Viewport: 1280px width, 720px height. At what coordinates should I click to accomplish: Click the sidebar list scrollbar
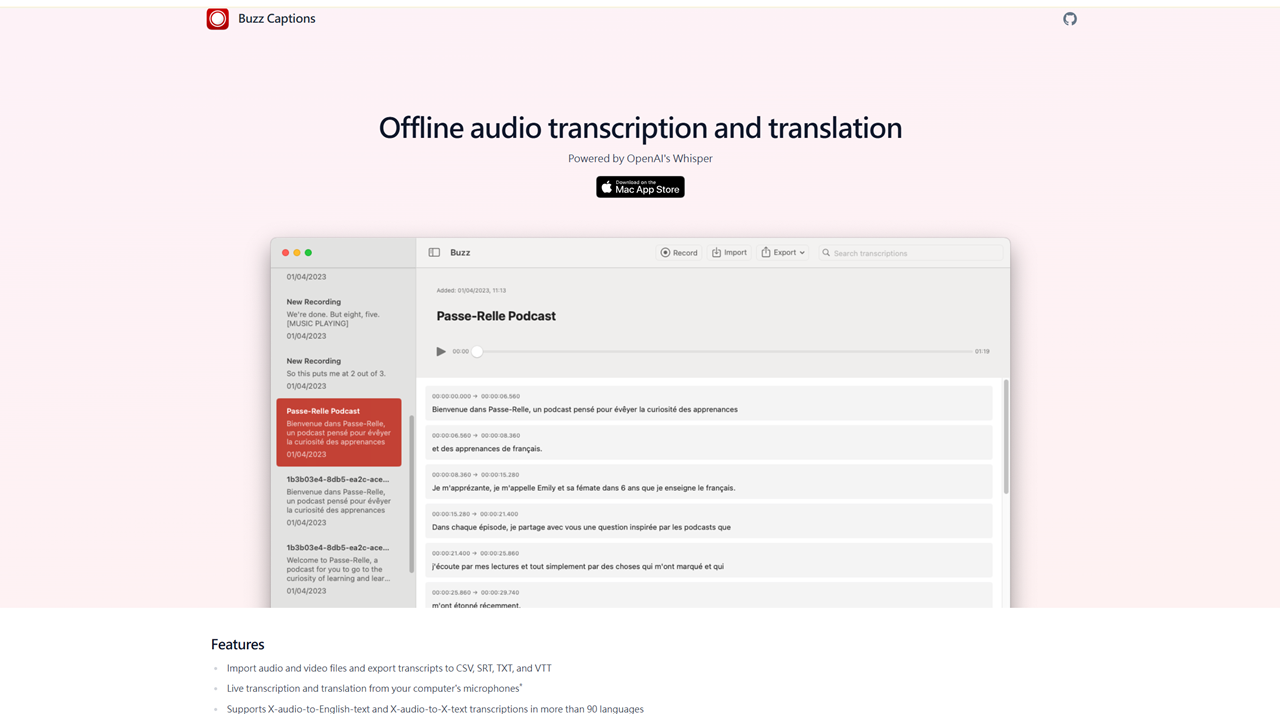pyautogui.click(x=411, y=492)
